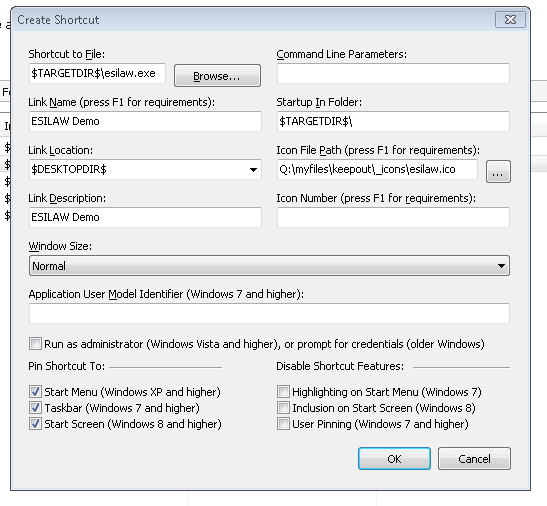Enable Highlighting on Start Menu disable option
547x506 pixels.
click(x=283, y=392)
